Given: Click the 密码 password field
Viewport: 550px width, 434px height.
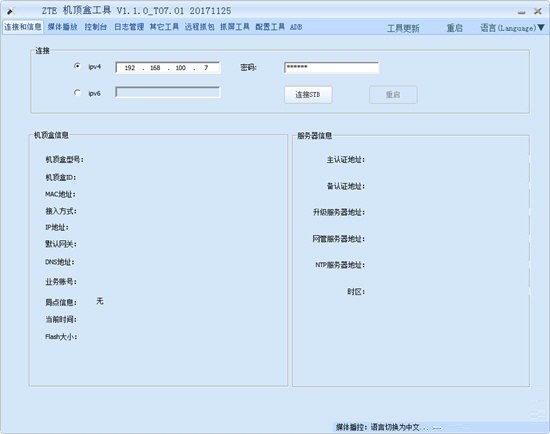Looking at the screenshot, I should [331, 67].
